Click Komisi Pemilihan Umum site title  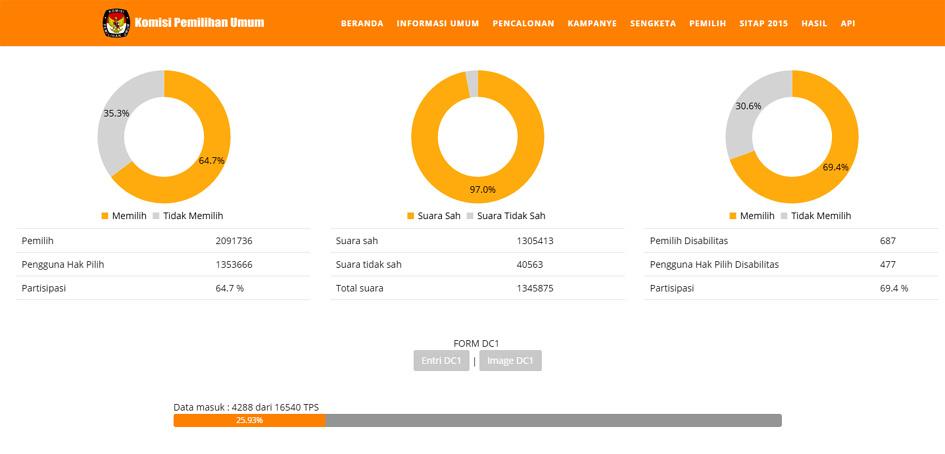click(199, 22)
